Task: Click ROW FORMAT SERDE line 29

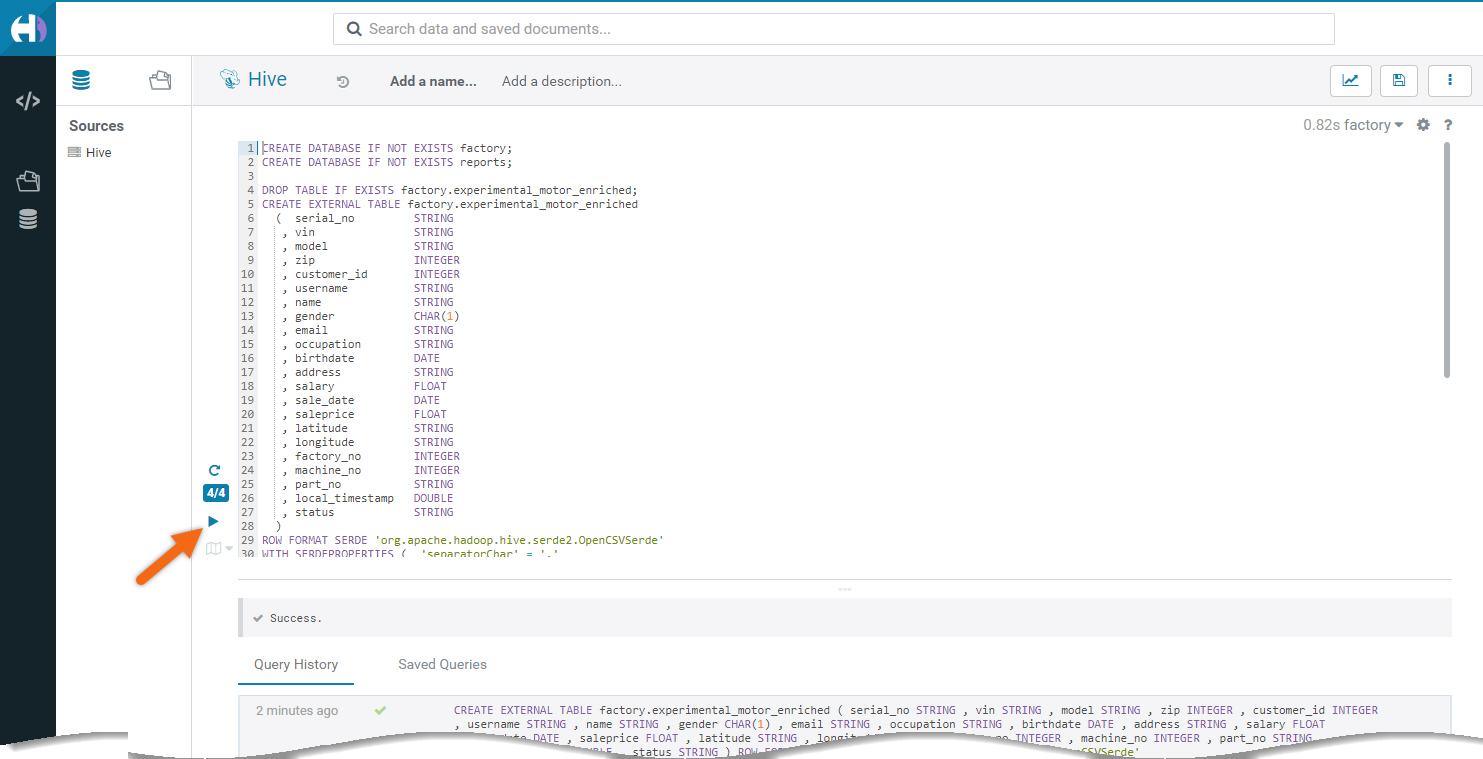Action: tap(463, 540)
